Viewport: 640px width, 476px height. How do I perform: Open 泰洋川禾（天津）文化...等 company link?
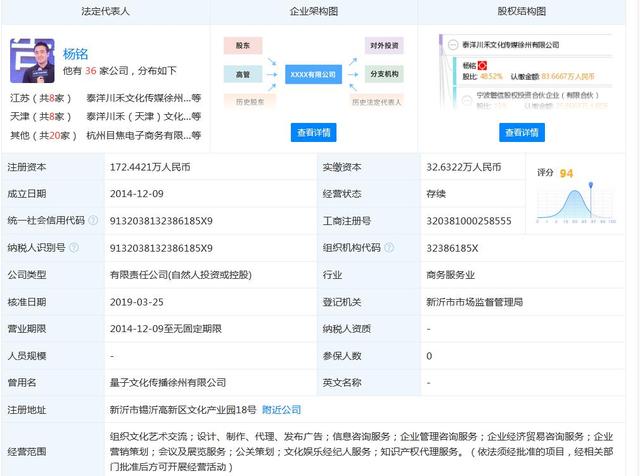[144, 117]
